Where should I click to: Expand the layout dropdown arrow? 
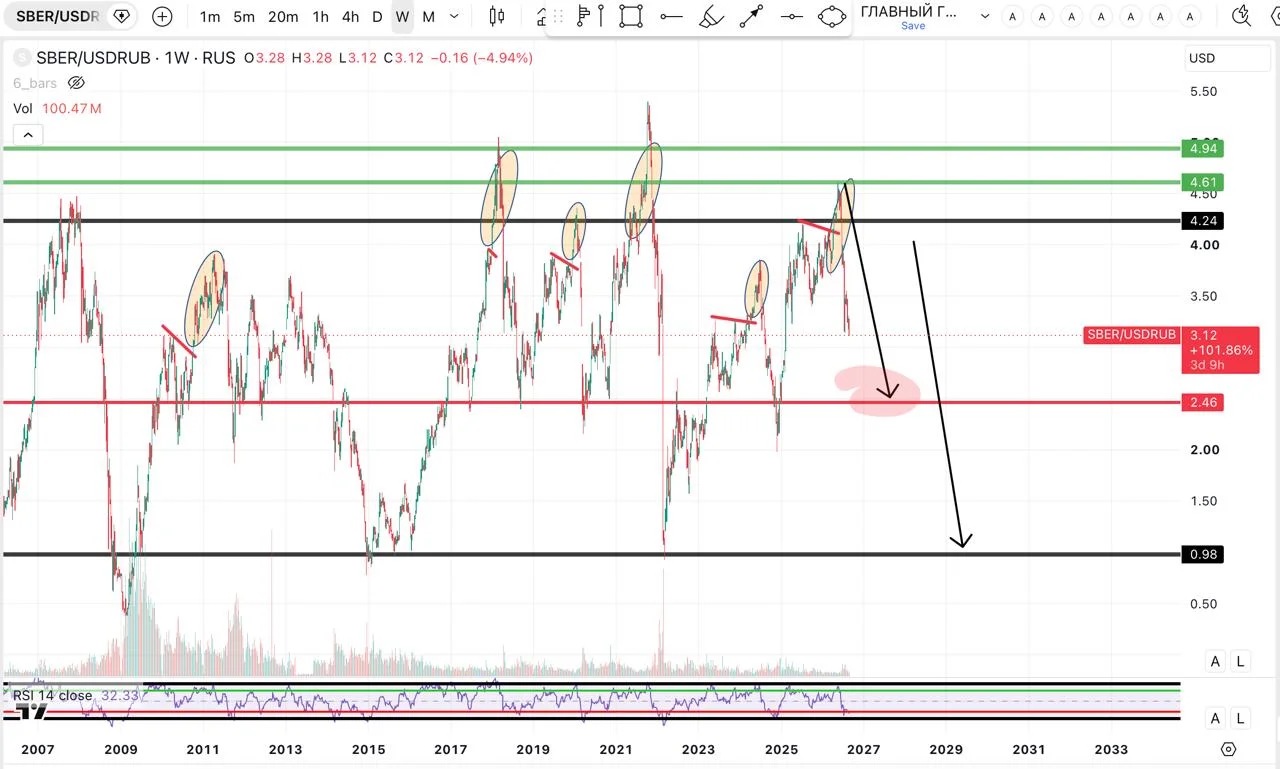984,16
